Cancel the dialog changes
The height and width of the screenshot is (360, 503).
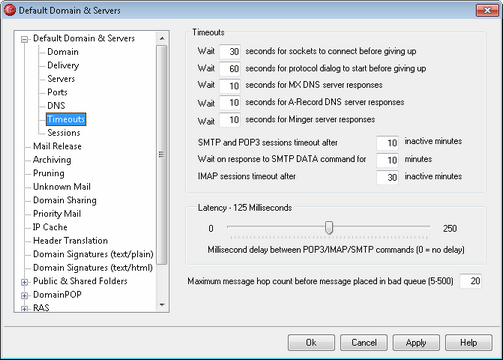pos(364,343)
